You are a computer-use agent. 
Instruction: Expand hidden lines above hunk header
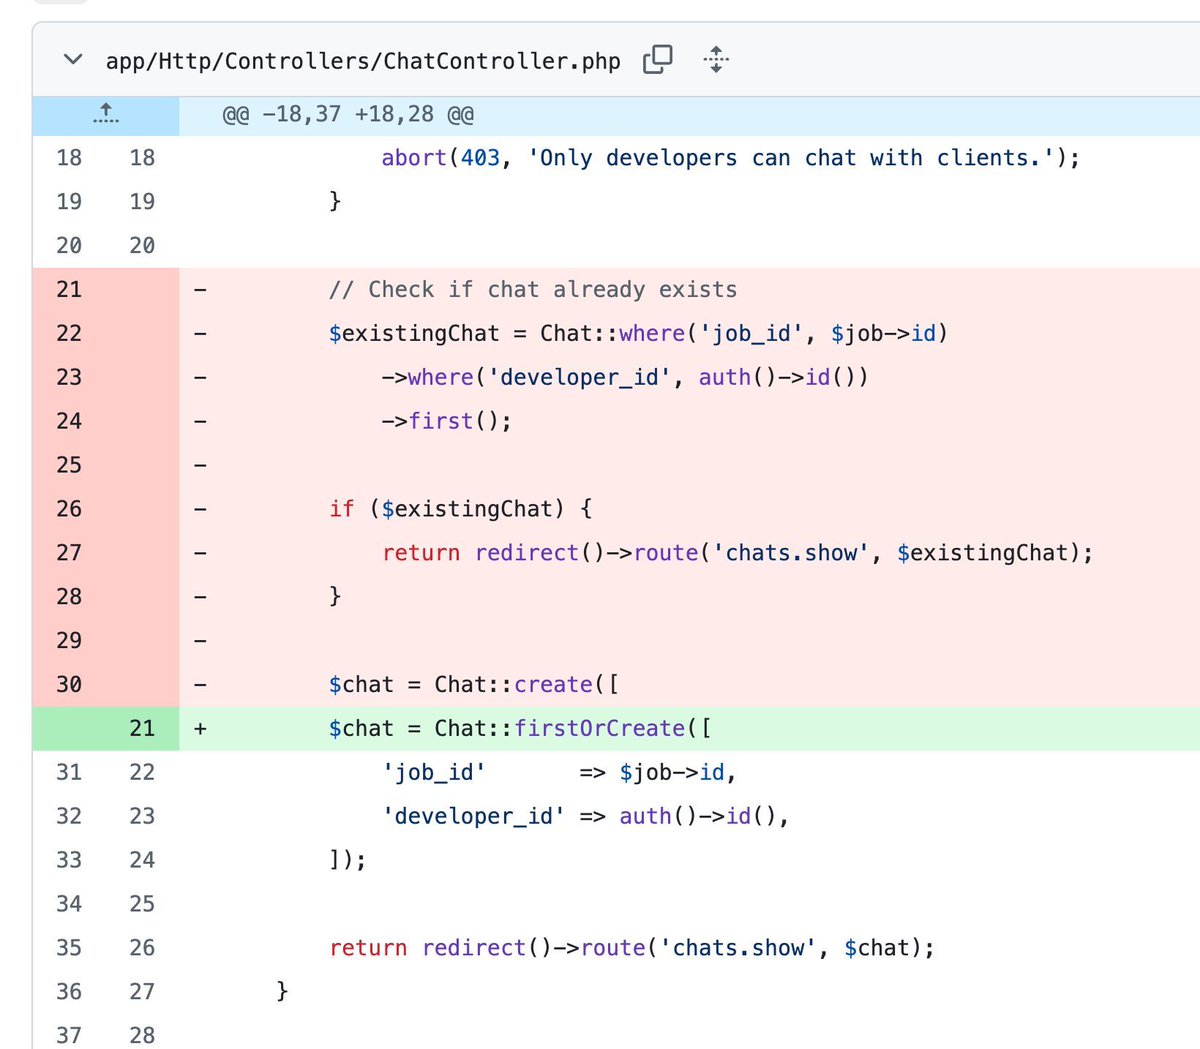106,114
